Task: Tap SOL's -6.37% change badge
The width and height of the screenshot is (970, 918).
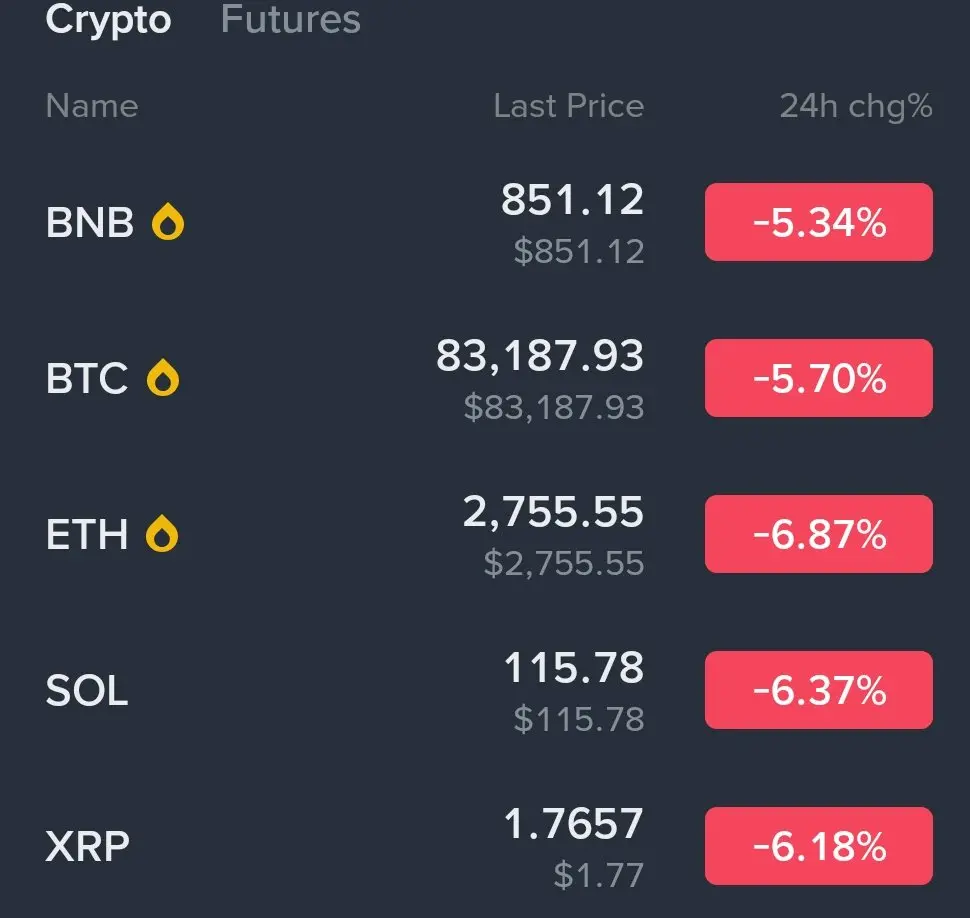Action: click(x=818, y=690)
